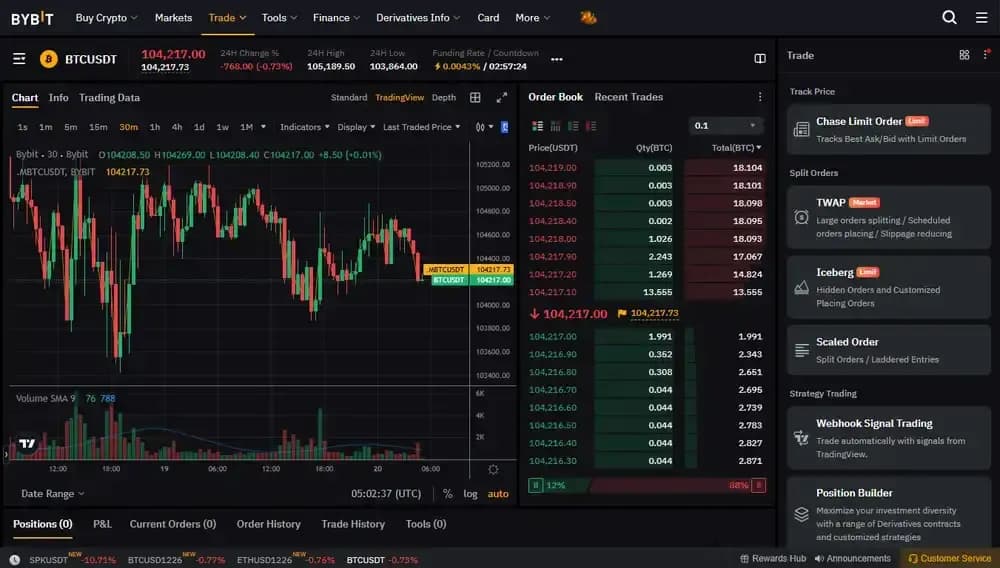Open the 0.1 price grouping dropdown
1000x568 pixels.
pos(725,126)
